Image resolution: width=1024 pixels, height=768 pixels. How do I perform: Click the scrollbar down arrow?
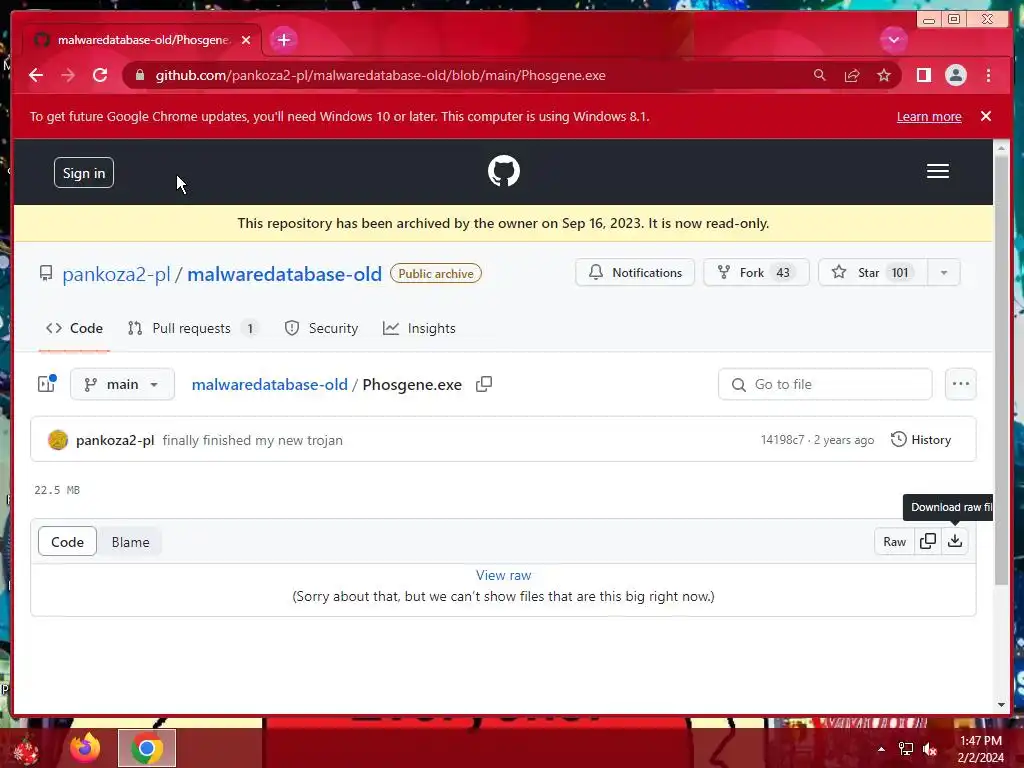[1001, 705]
